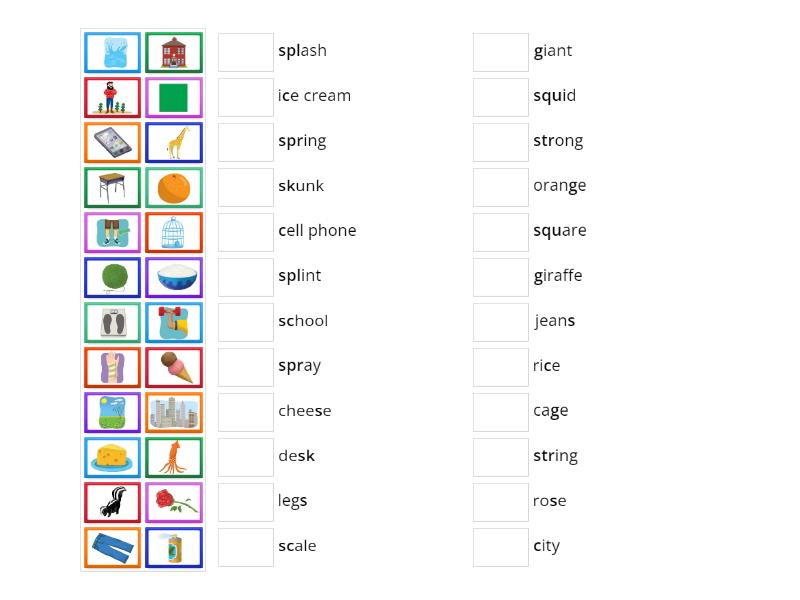Select the bathroom scale picture

(112, 322)
